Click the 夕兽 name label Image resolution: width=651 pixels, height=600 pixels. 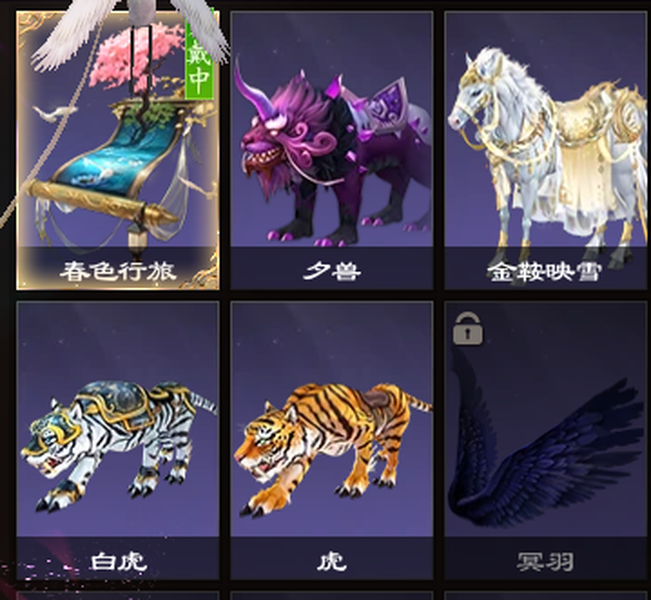click(x=332, y=272)
